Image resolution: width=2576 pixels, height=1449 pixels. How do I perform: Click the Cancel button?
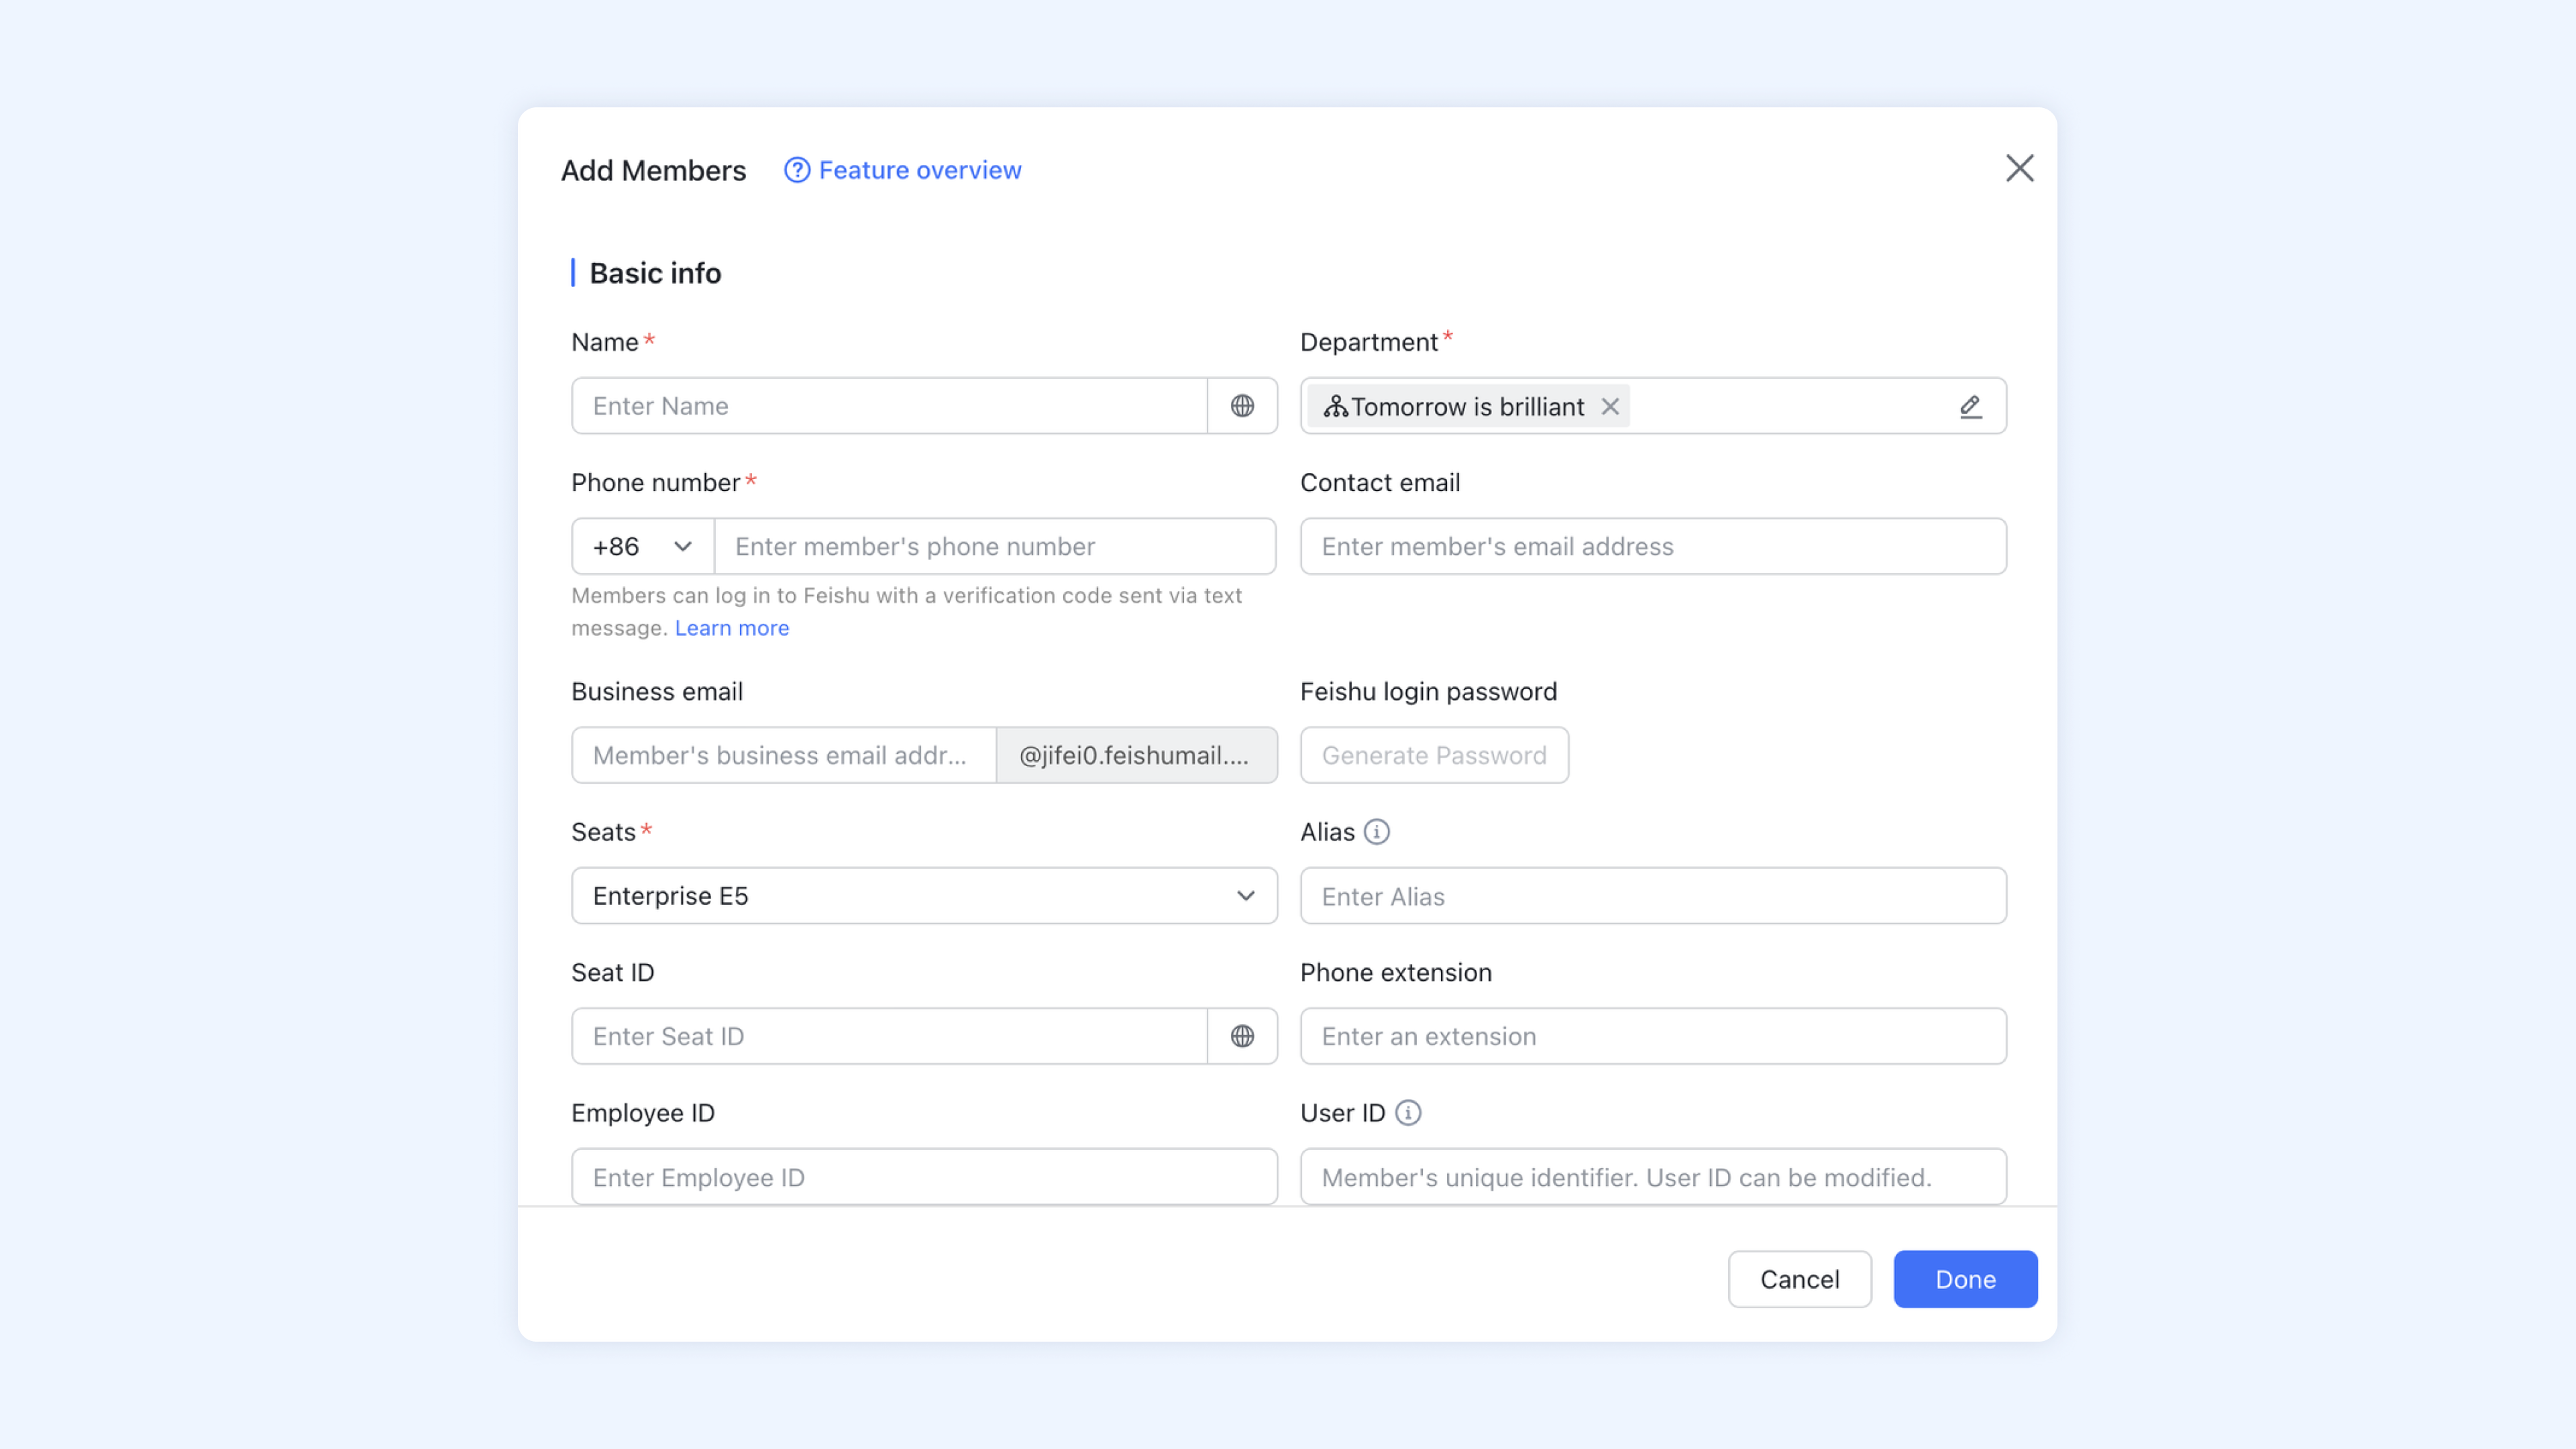[1799, 1279]
